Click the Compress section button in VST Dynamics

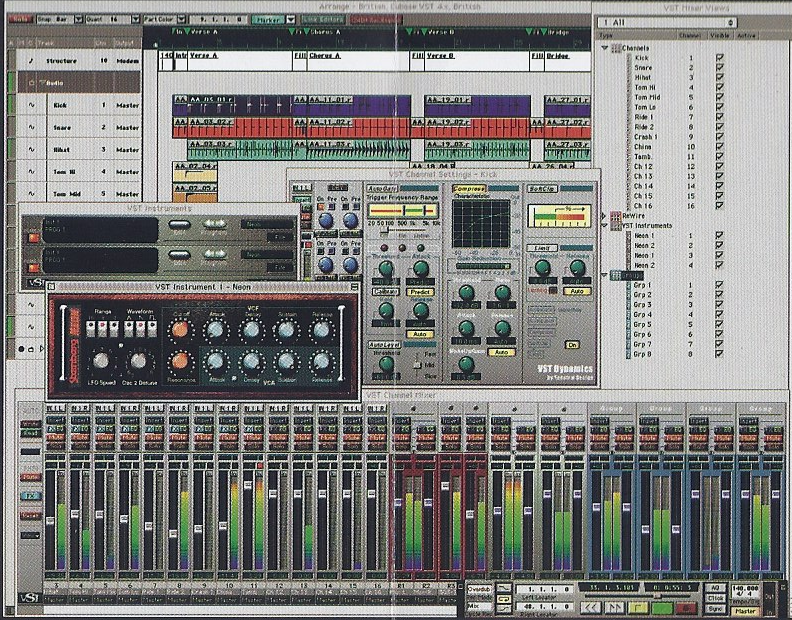[469, 188]
